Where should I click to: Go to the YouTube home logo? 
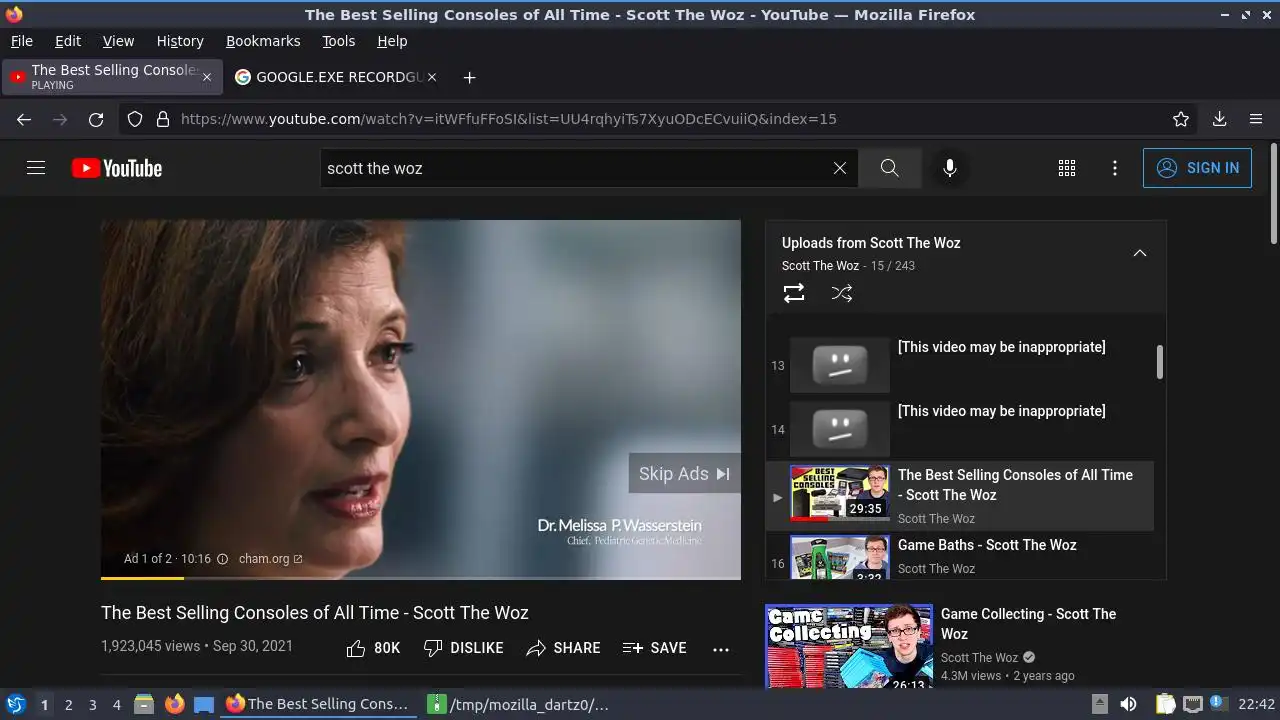point(117,168)
